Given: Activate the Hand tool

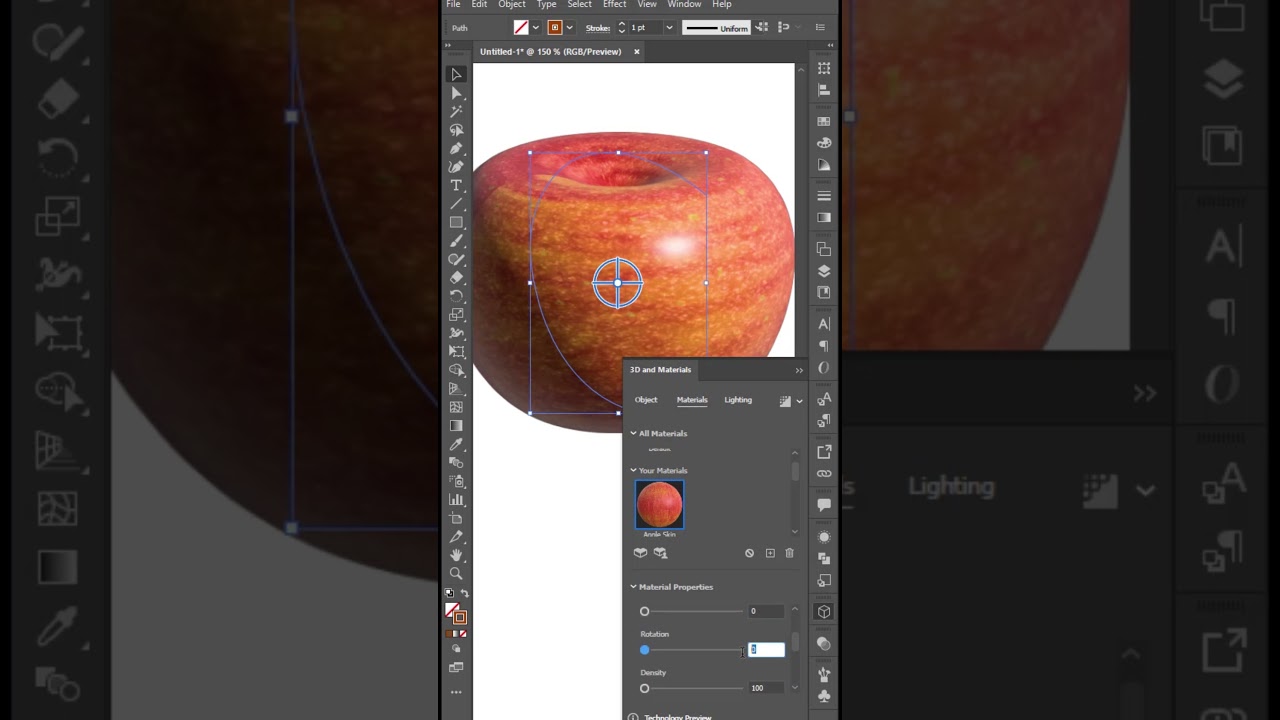Looking at the screenshot, I should pyautogui.click(x=456, y=555).
